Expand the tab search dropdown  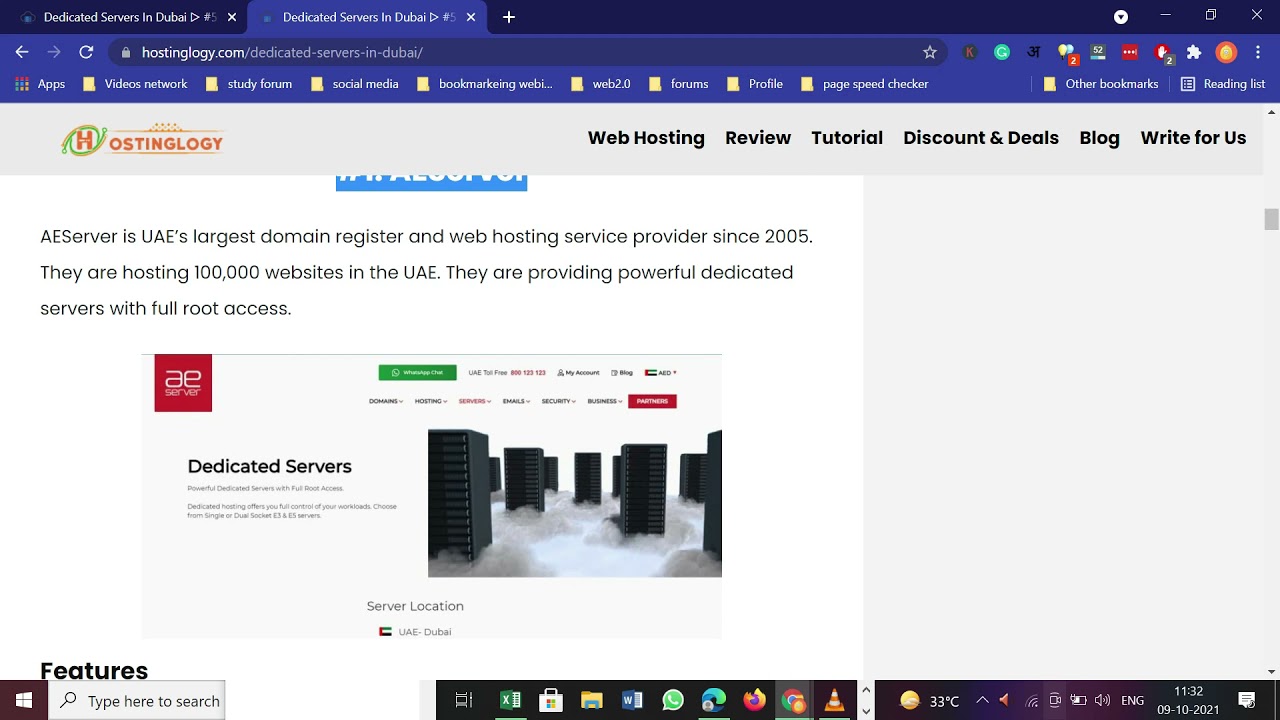click(1121, 17)
